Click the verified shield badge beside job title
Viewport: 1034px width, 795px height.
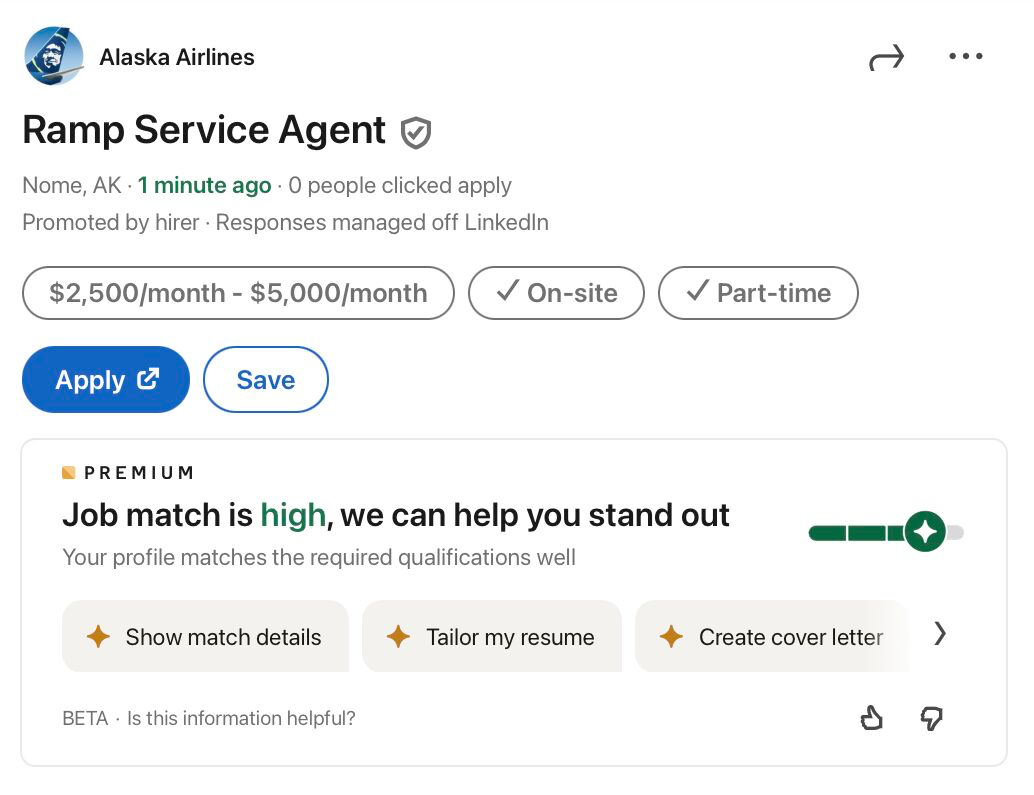[x=416, y=132]
